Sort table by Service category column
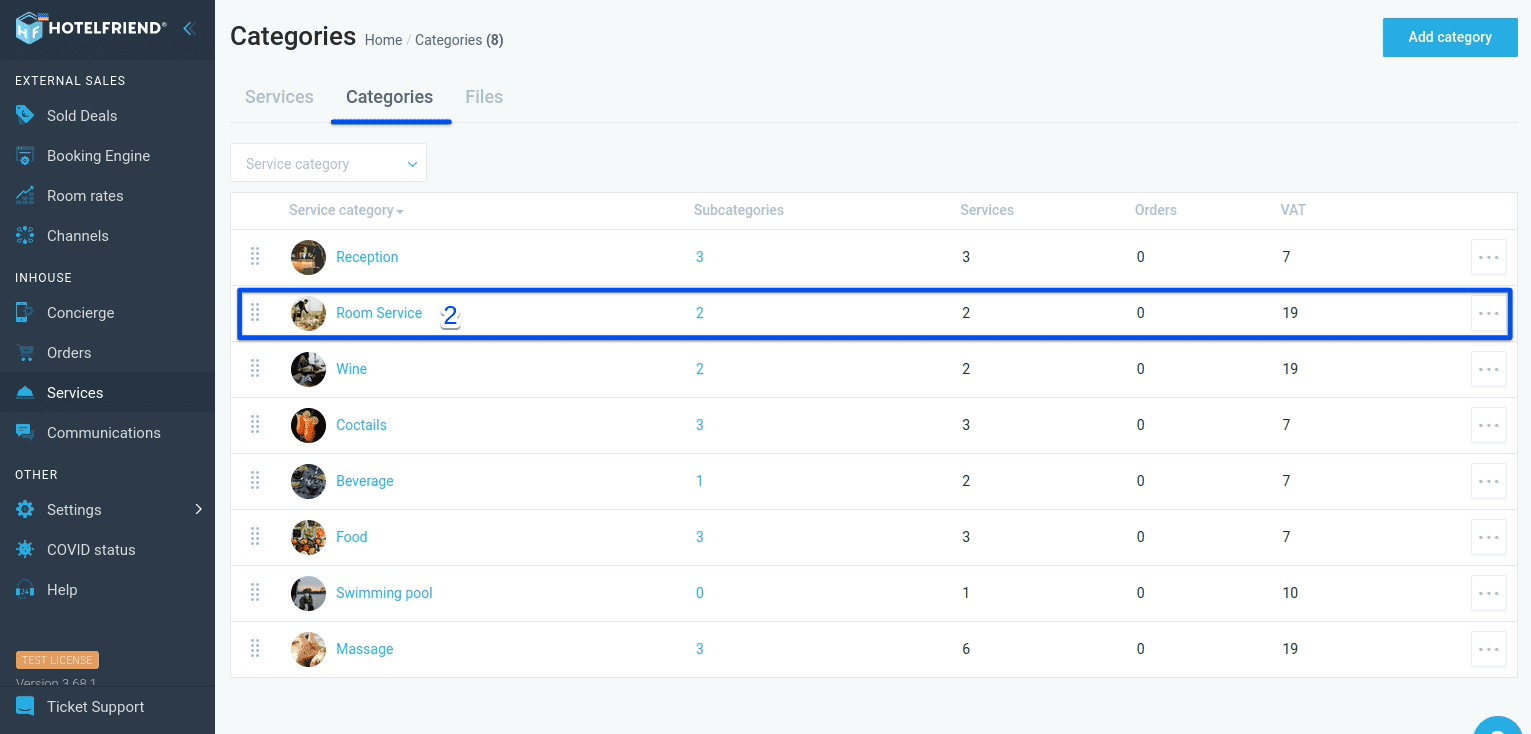This screenshot has width=1531, height=734. (x=345, y=210)
